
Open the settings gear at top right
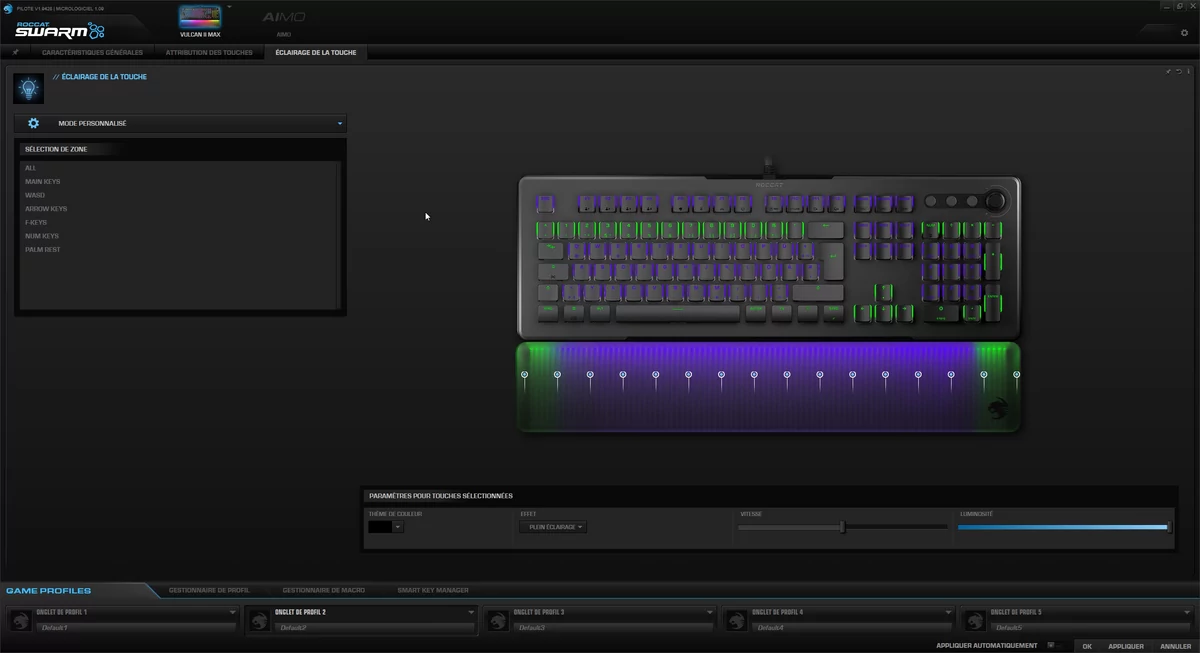pos(1185,33)
